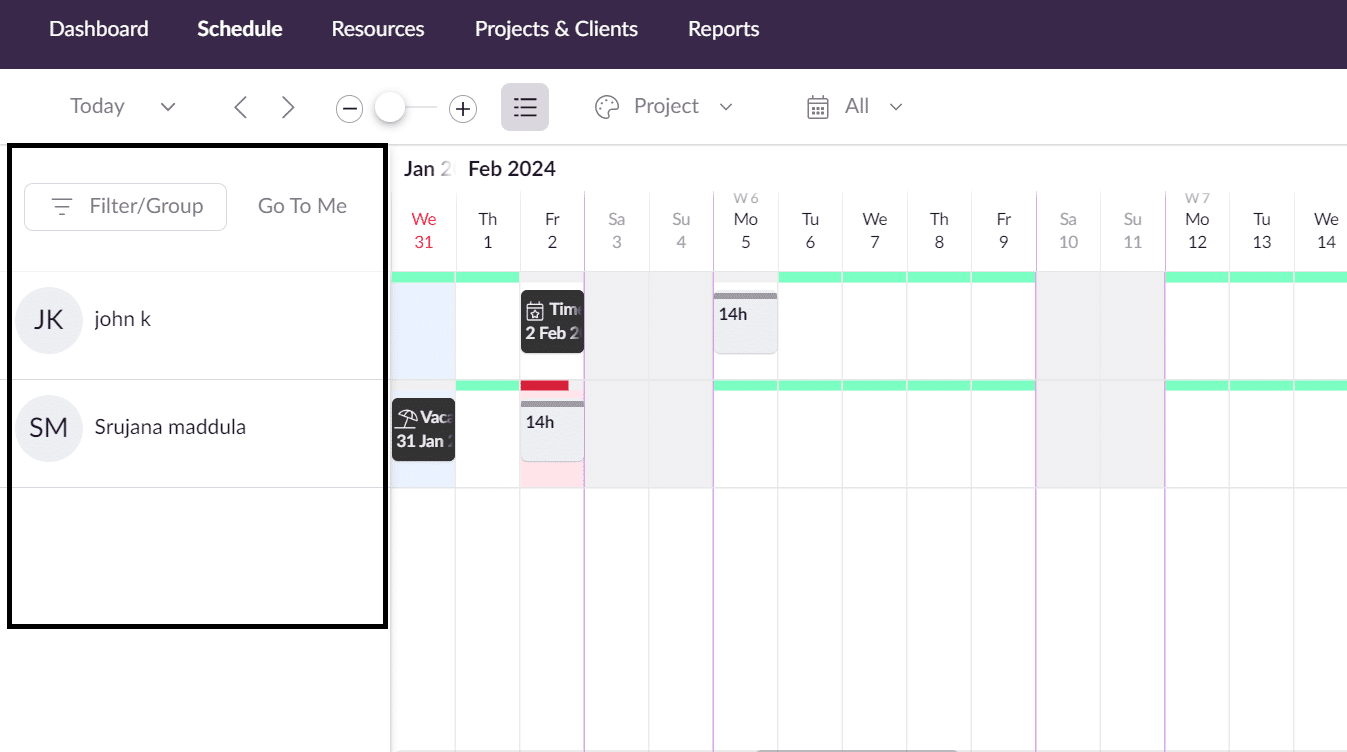Select the We 7 date header
Image resolution: width=1347 pixels, height=752 pixels.
[874, 230]
